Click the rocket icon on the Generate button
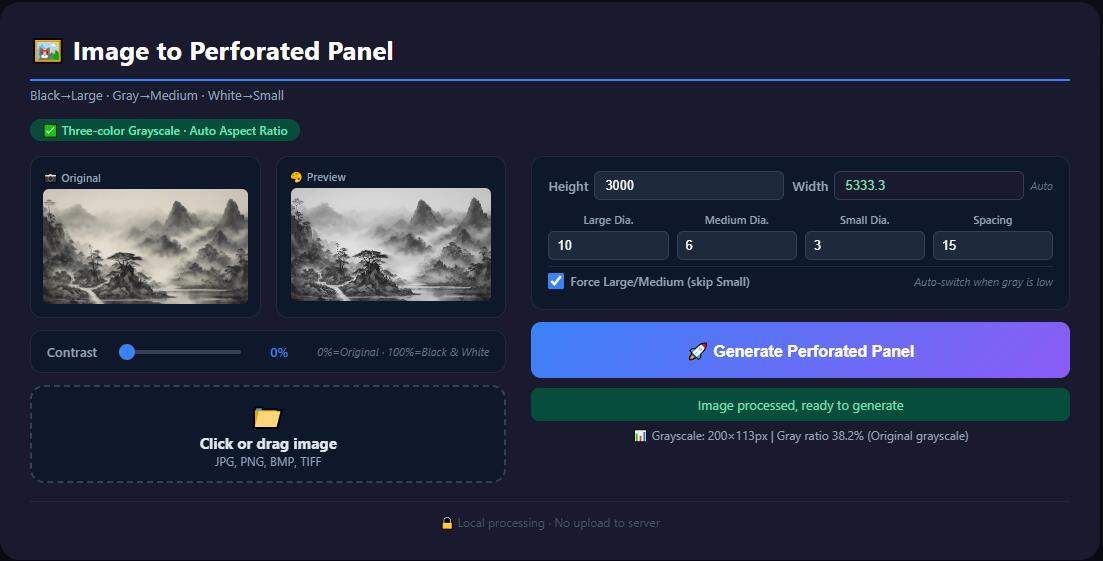The image size is (1103, 561). coord(697,351)
